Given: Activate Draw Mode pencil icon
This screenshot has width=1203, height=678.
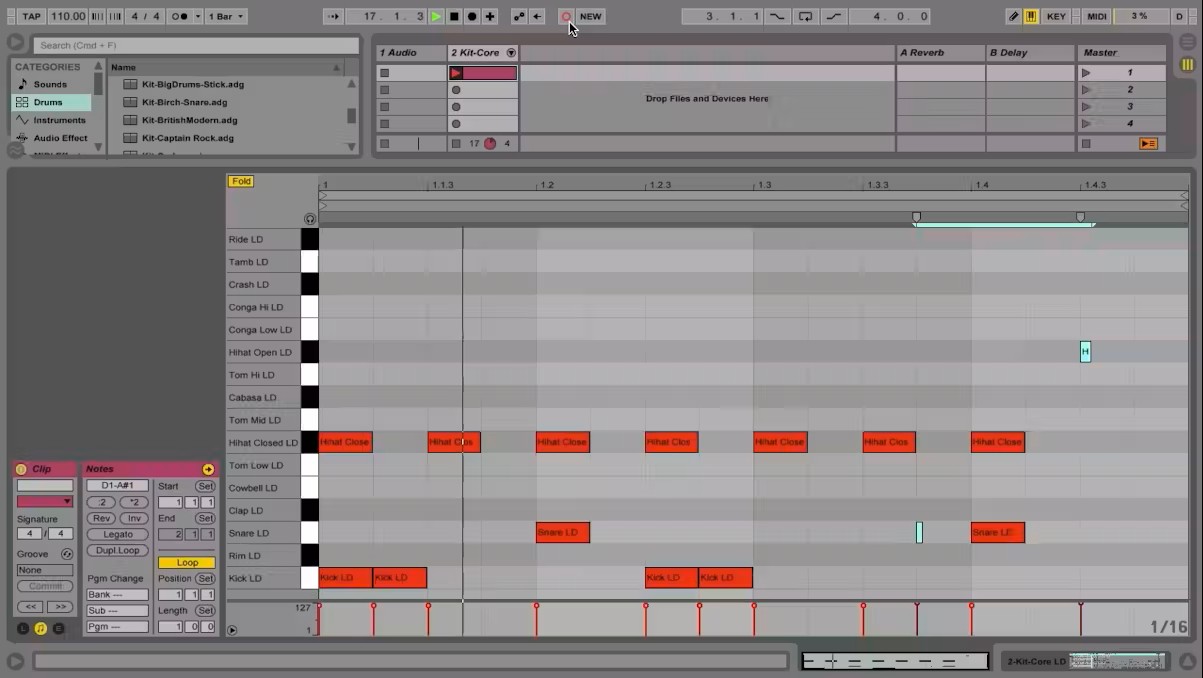Looking at the screenshot, I should tap(1013, 17).
